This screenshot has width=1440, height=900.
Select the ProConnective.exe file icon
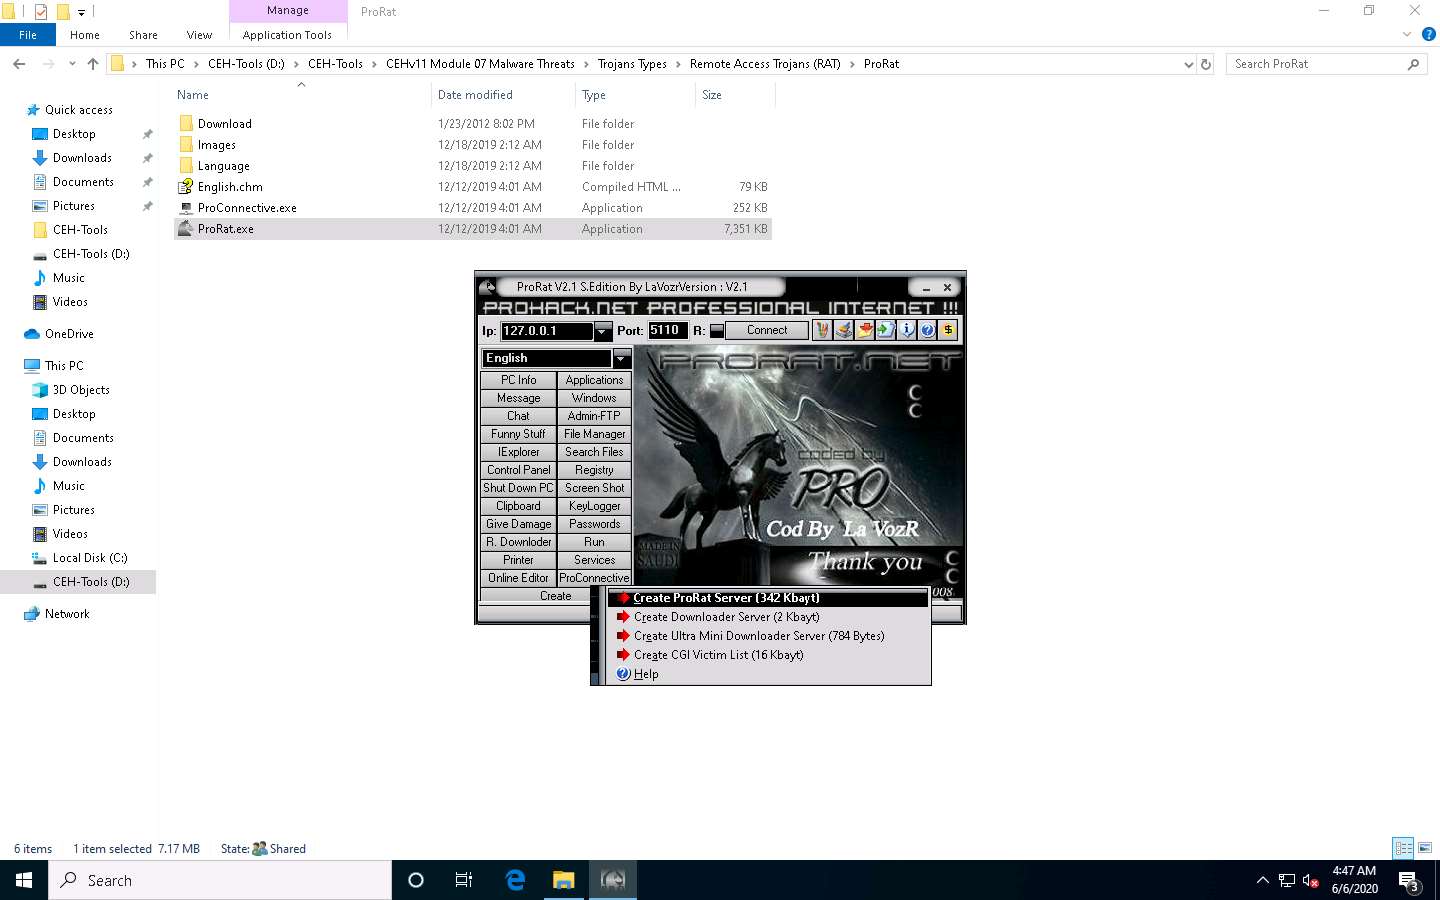pyautogui.click(x=186, y=208)
